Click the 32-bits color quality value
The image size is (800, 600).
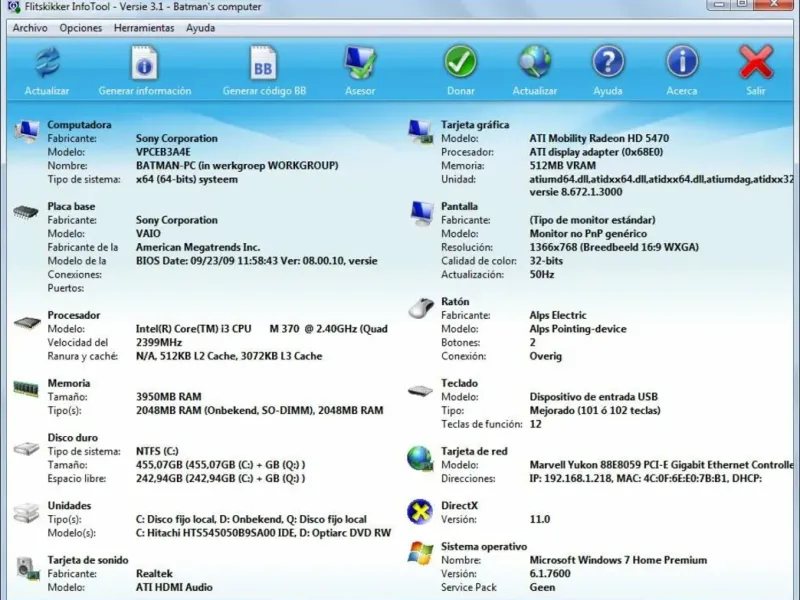coord(546,261)
